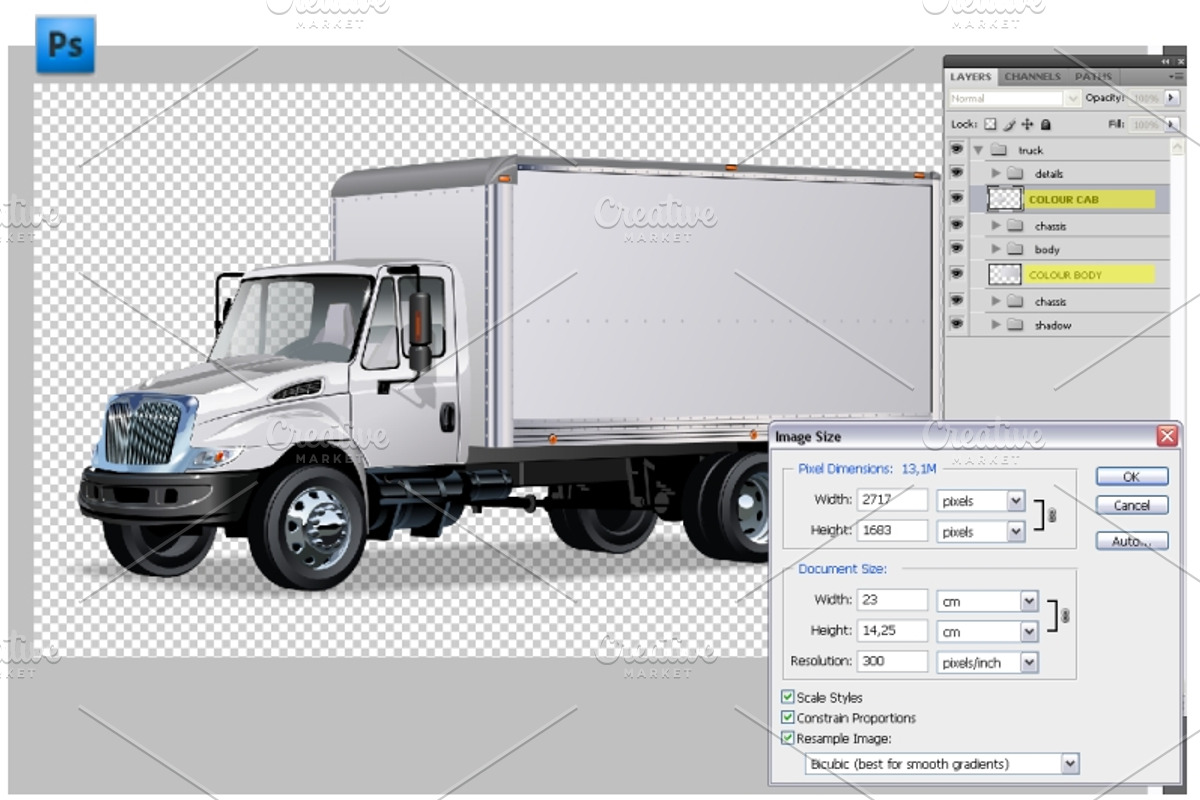
Task: Switch to the Paths tab
Action: pos(1093,76)
